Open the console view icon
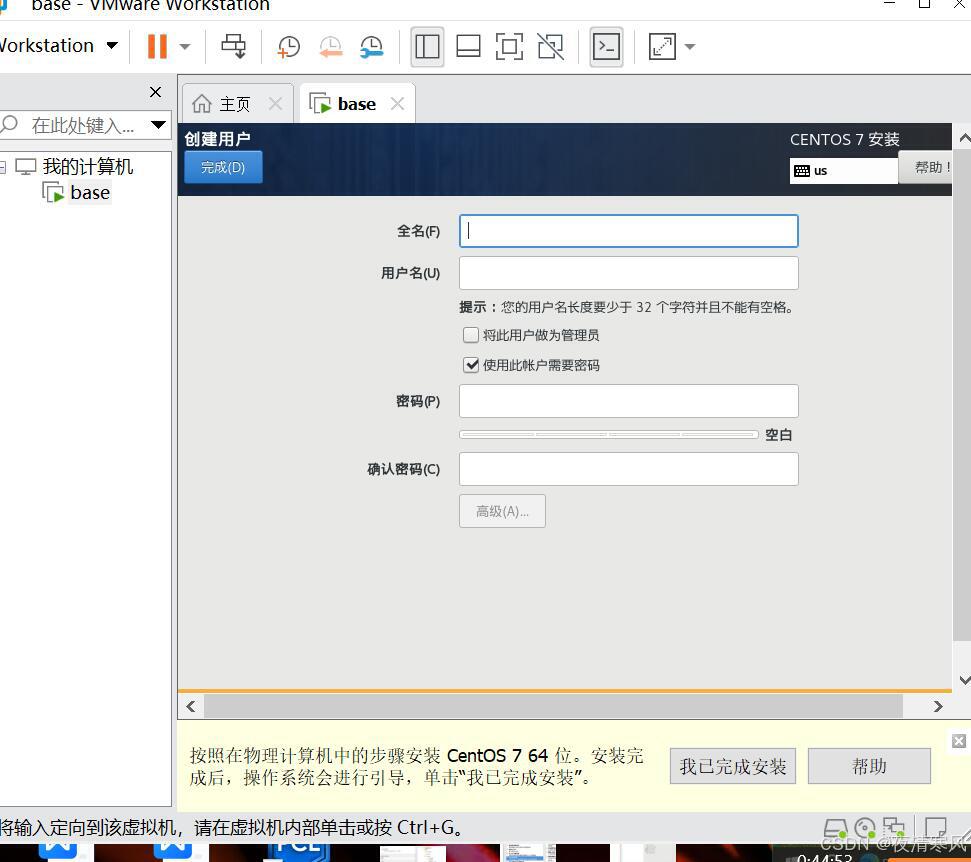This screenshot has height=862, width=971. pyautogui.click(x=606, y=46)
